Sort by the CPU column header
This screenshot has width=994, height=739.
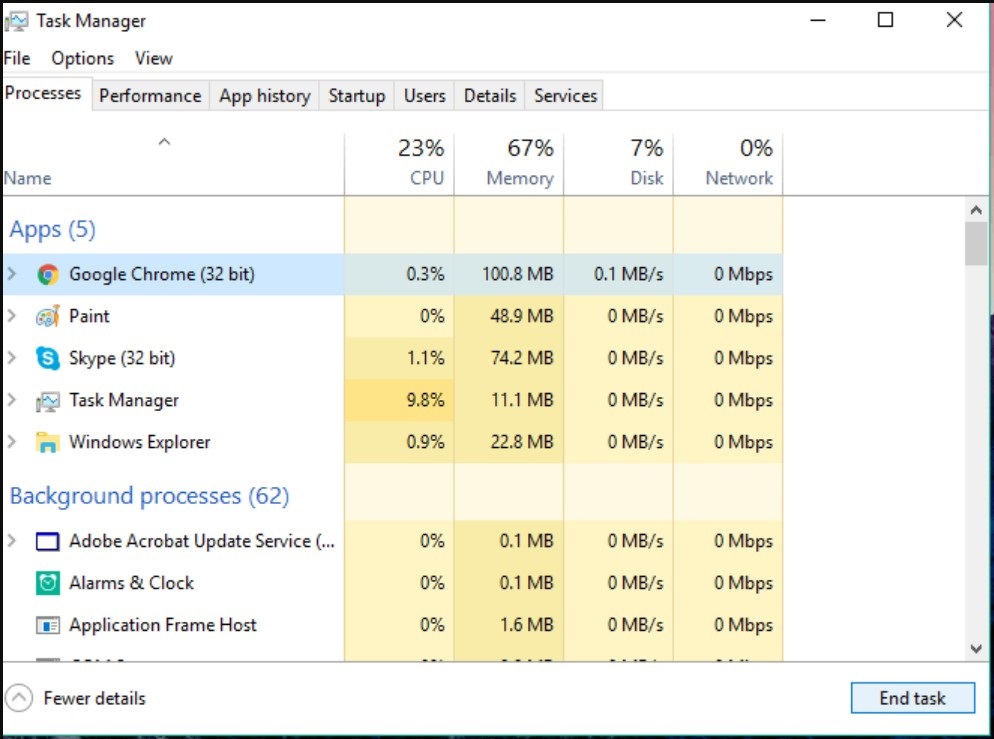[x=399, y=164]
